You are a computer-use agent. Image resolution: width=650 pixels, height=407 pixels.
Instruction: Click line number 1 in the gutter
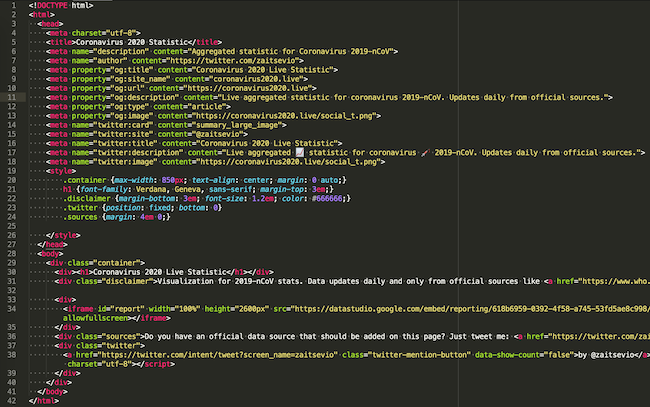(x=14, y=5)
